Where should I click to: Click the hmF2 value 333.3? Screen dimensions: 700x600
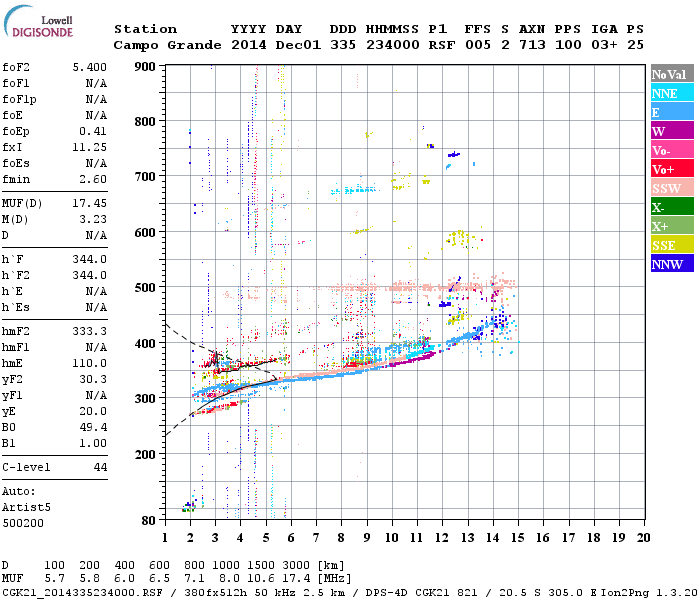pos(90,331)
